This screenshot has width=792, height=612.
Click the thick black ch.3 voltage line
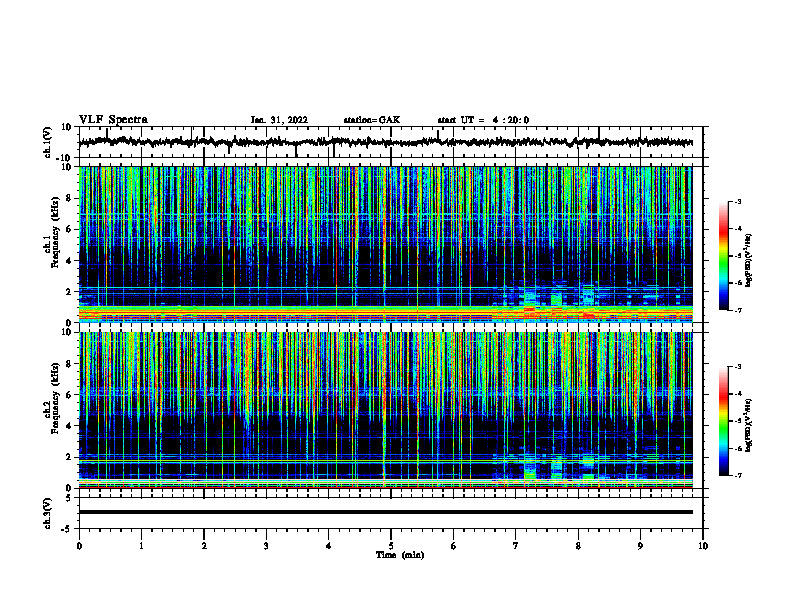tap(386, 512)
